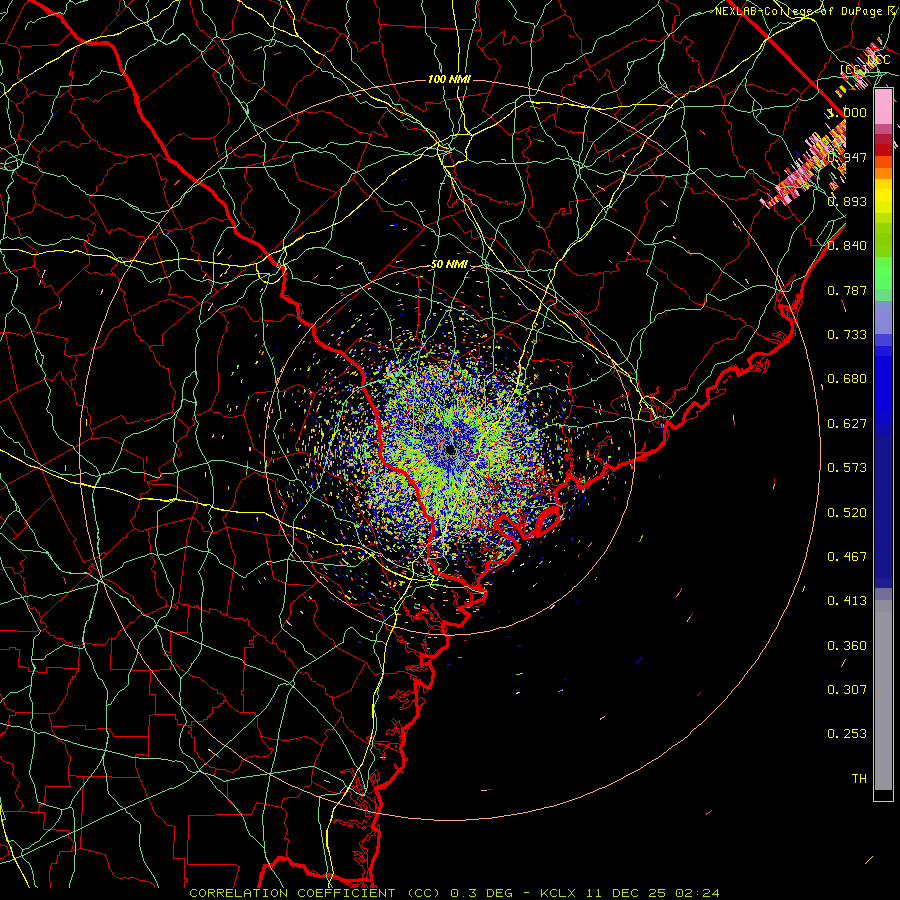Click the 0.893 legend value
The image size is (900, 900).
tap(847, 201)
